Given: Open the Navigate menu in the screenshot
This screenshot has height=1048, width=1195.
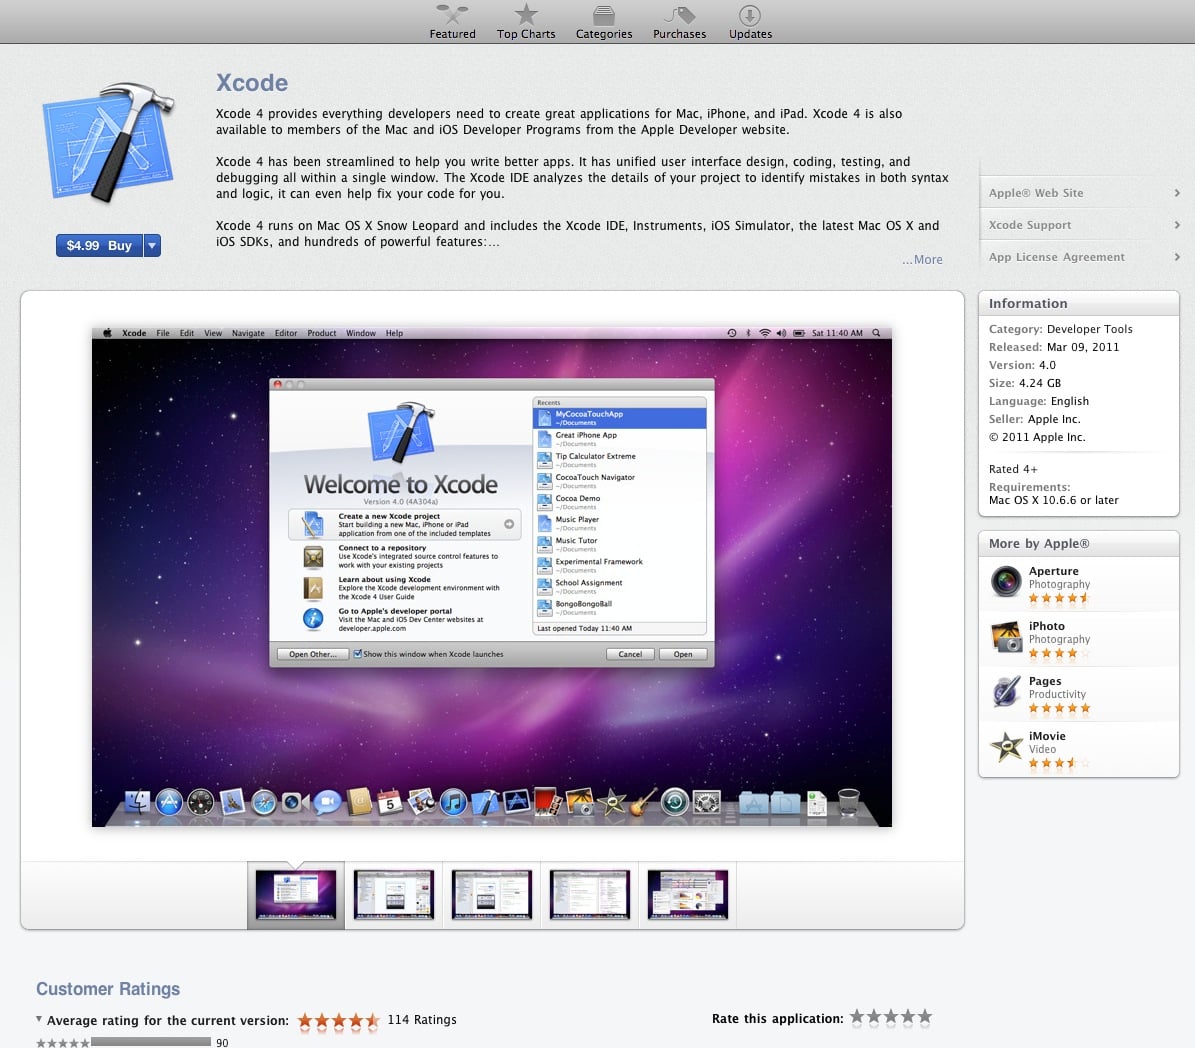Looking at the screenshot, I should click(x=248, y=333).
